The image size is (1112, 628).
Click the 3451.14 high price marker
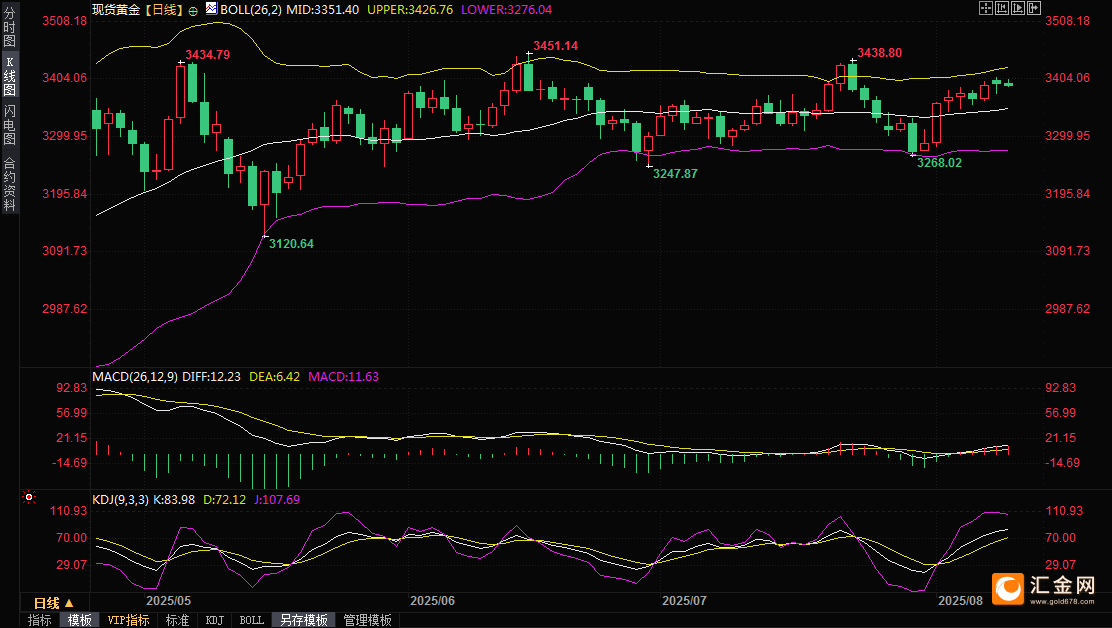(555, 45)
